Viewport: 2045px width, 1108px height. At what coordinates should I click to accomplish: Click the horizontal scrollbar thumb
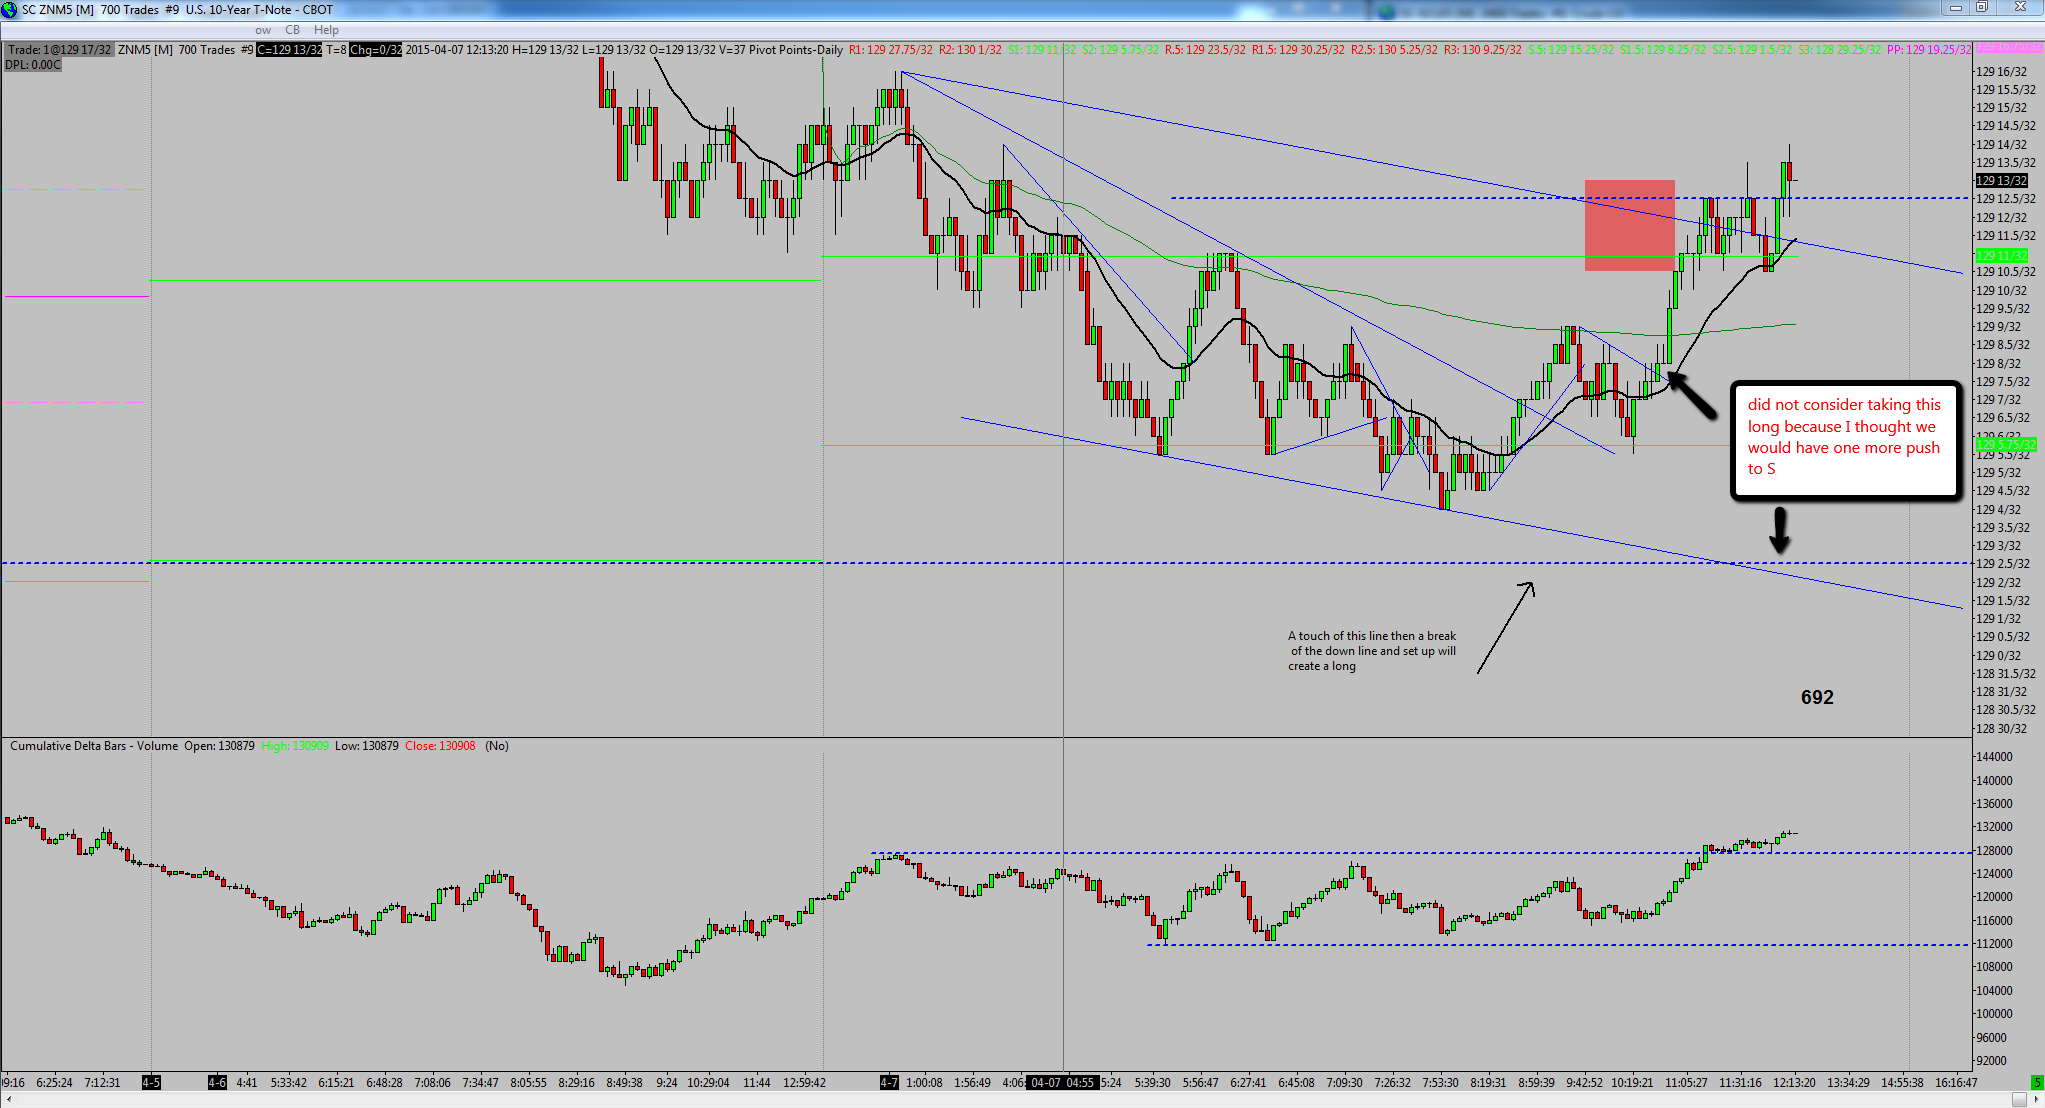pyautogui.click(x=2019, y=1099)
